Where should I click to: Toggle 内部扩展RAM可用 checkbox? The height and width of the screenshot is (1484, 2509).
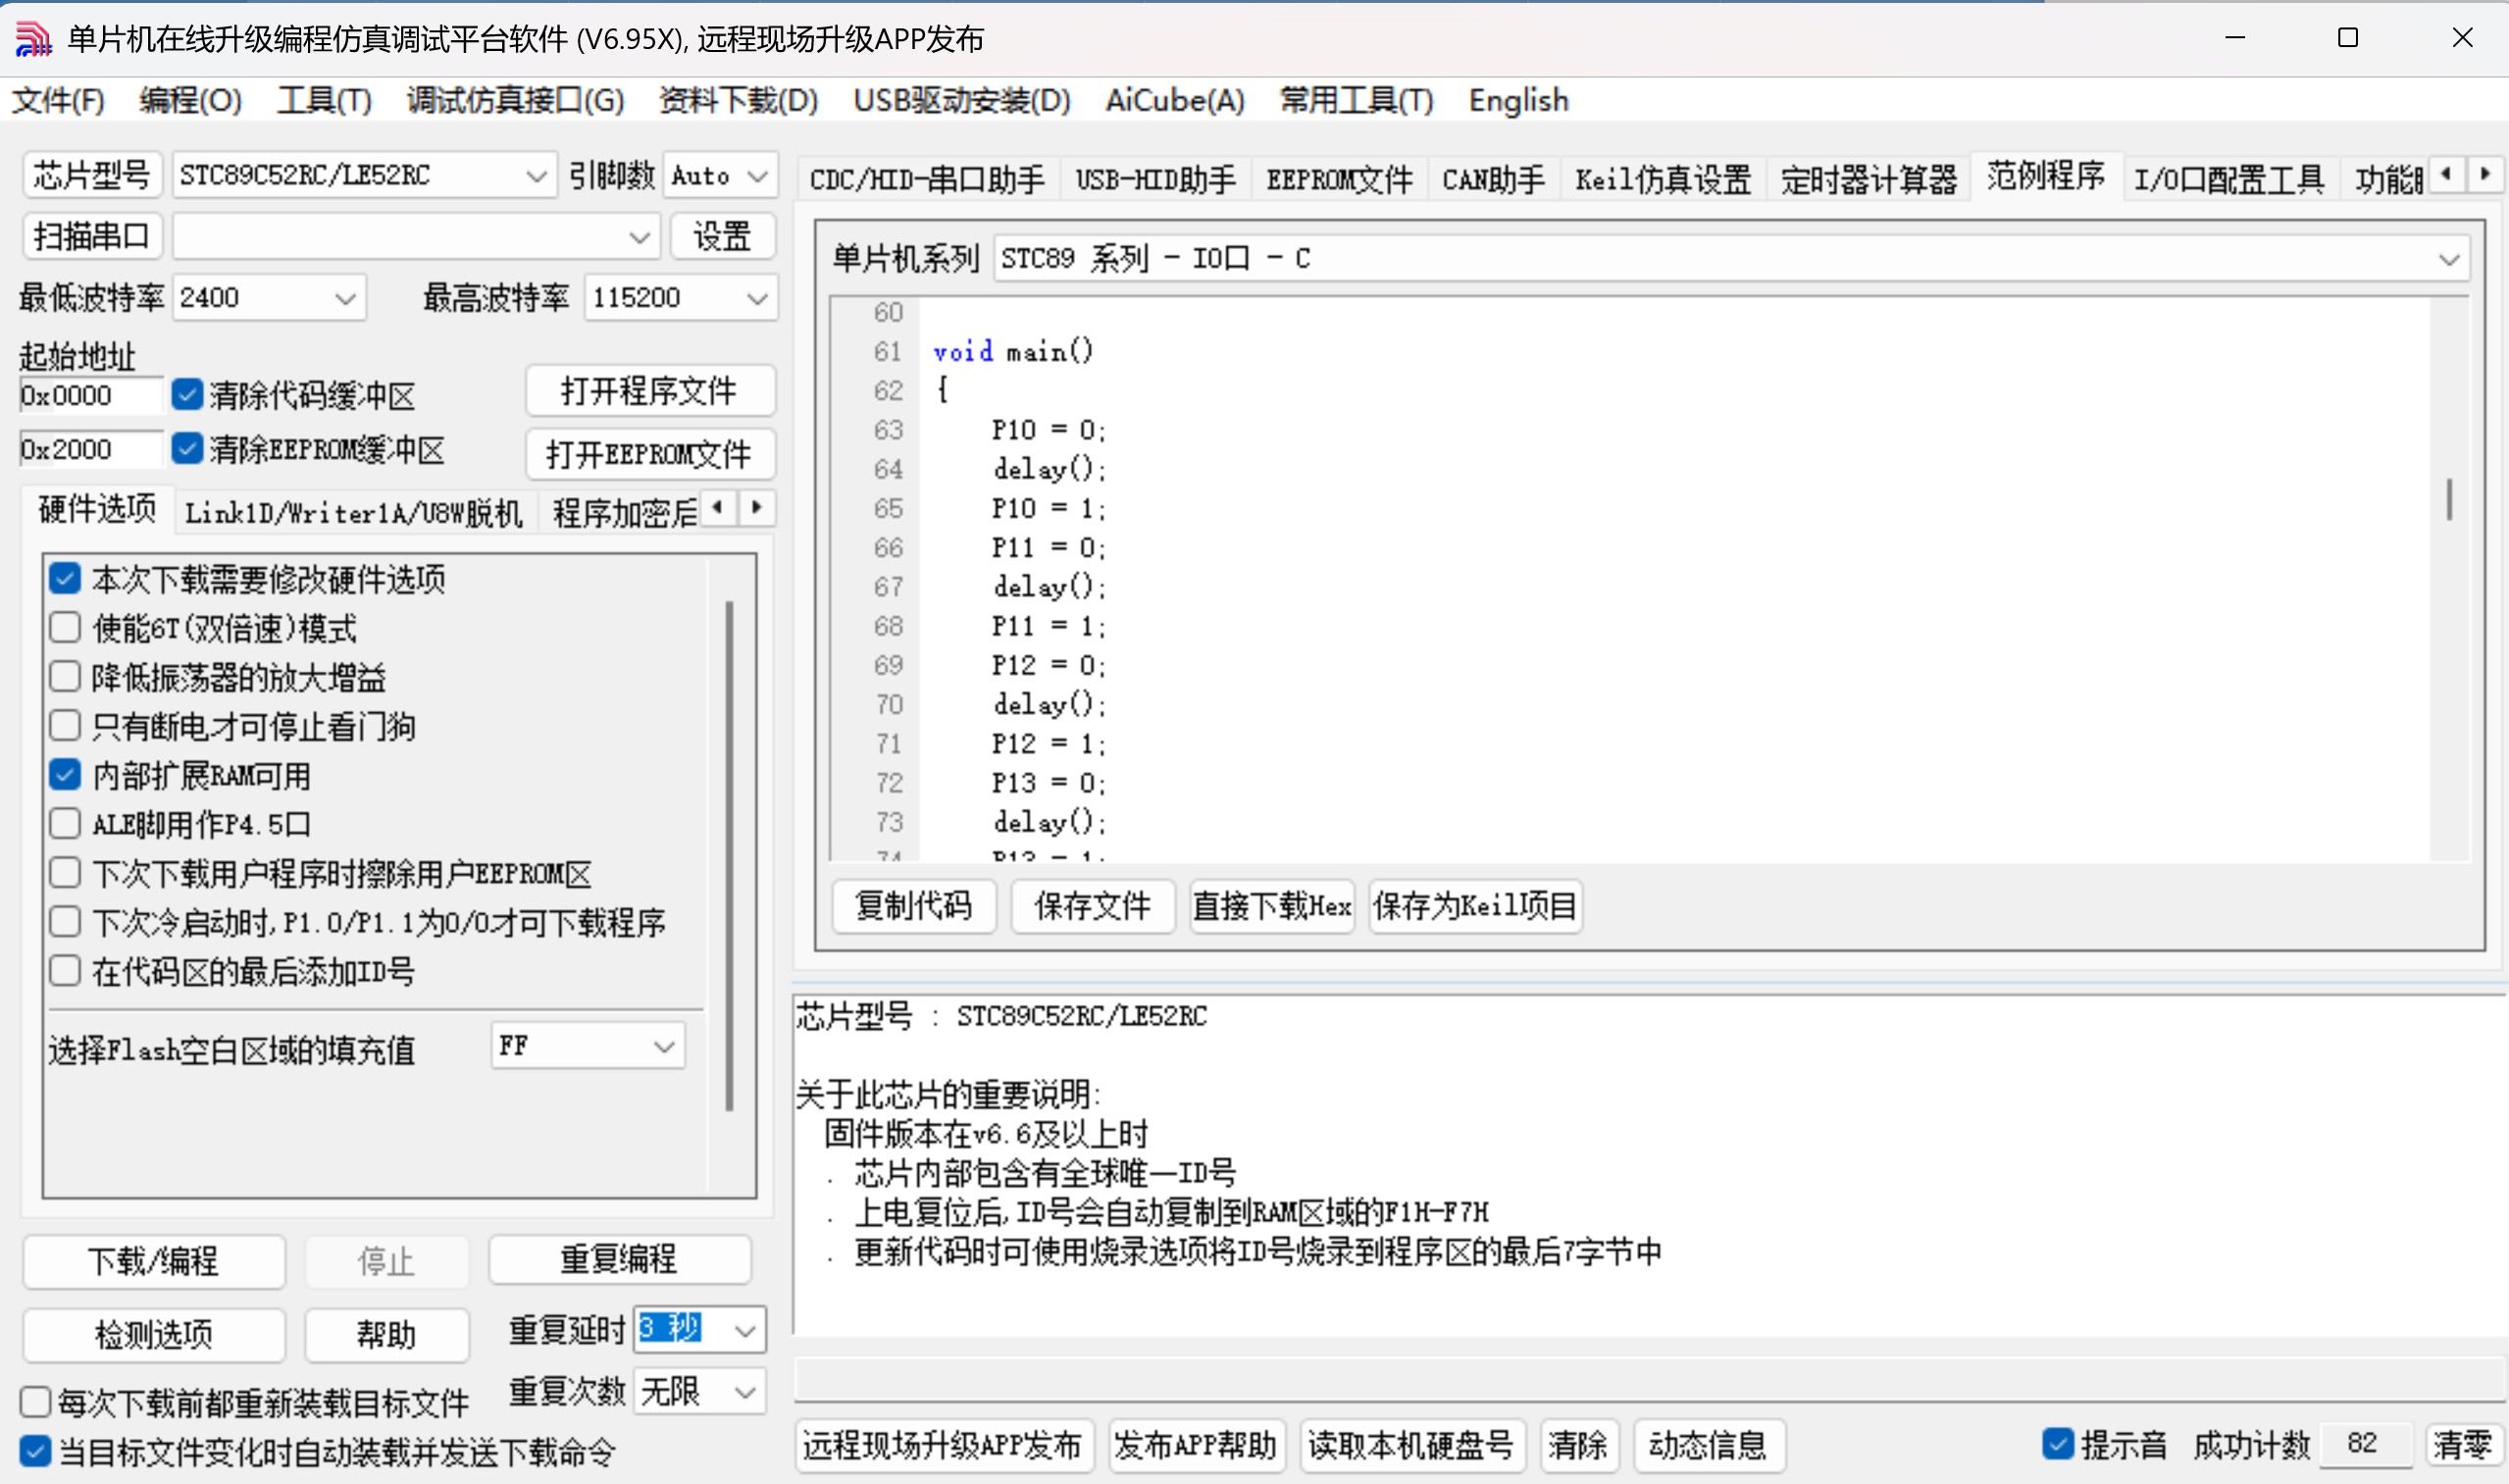click(x=65, y=774)
